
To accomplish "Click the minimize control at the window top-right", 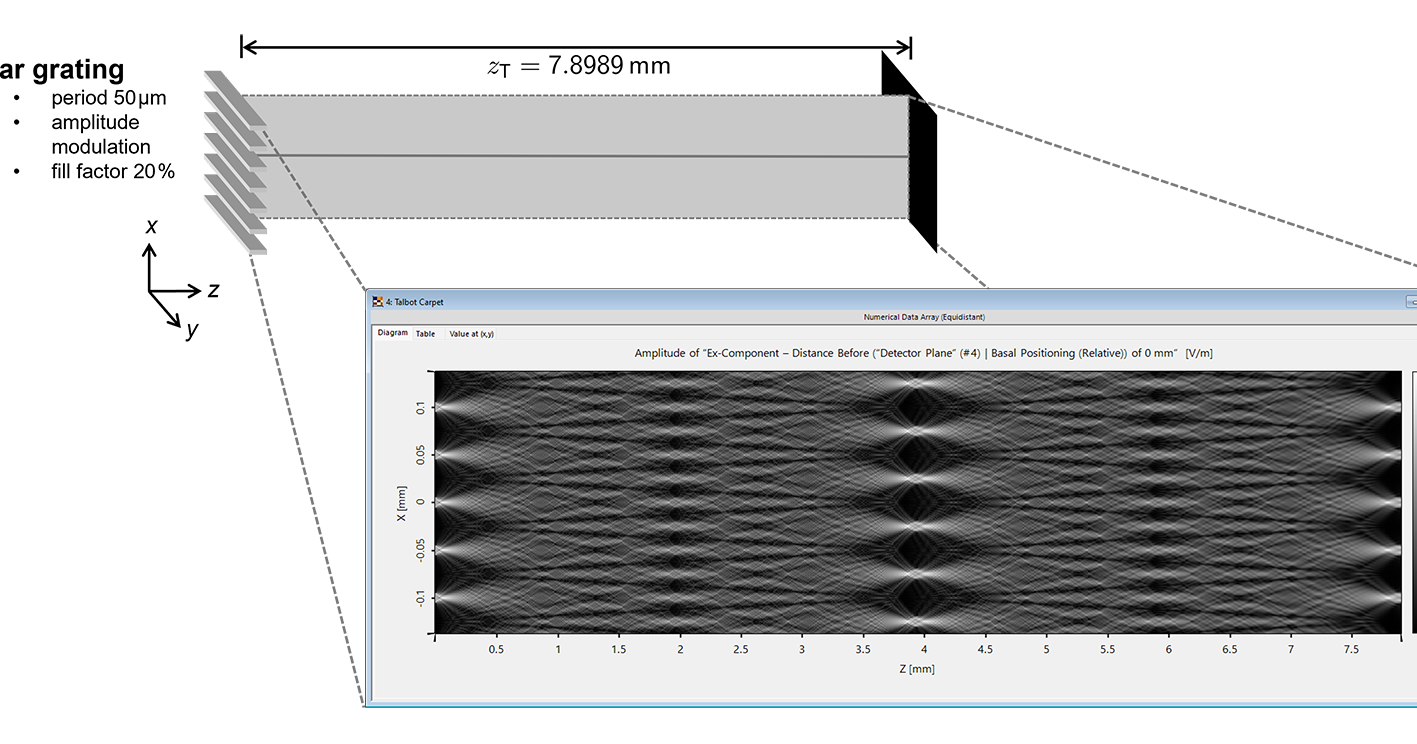I will (x=1411, y=301).
